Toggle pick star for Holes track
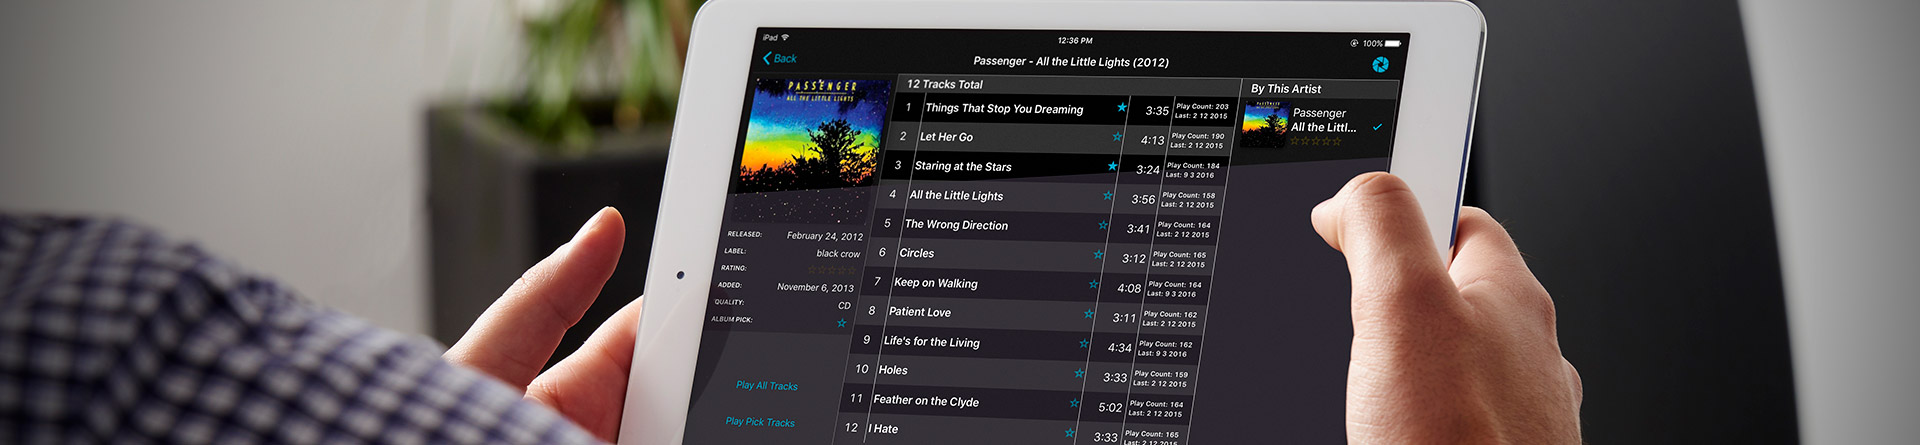1920x445 pixels. 1079,373
